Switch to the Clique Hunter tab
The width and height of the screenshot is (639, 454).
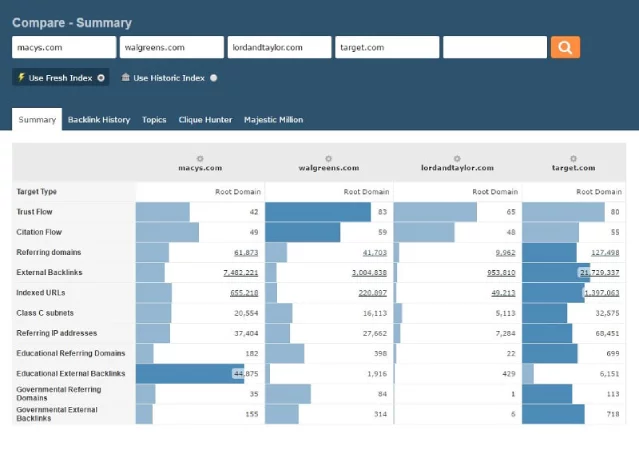pos(205,120)
